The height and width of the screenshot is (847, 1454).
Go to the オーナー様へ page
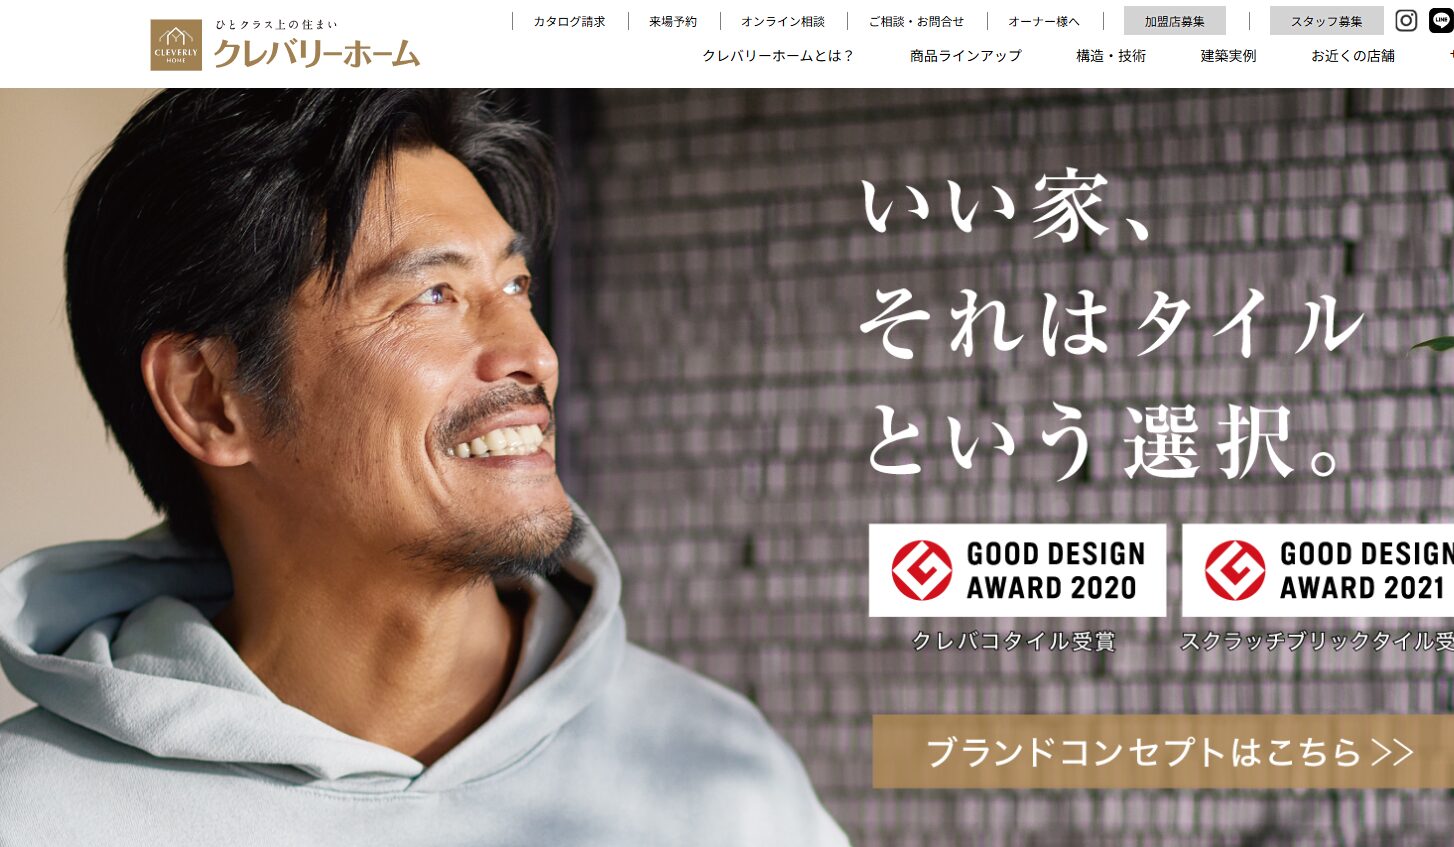(x=1044, y=21)
